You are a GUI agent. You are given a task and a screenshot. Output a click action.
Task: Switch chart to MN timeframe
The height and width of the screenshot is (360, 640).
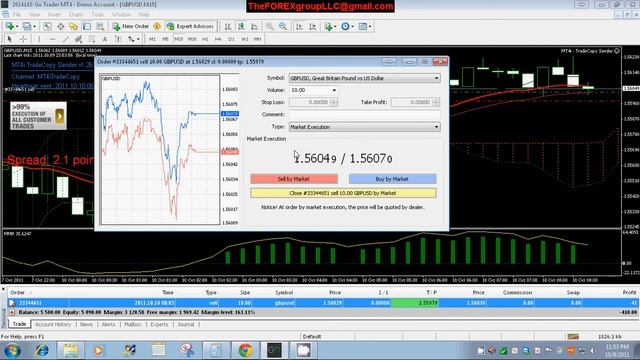click(x=258, y=39)
